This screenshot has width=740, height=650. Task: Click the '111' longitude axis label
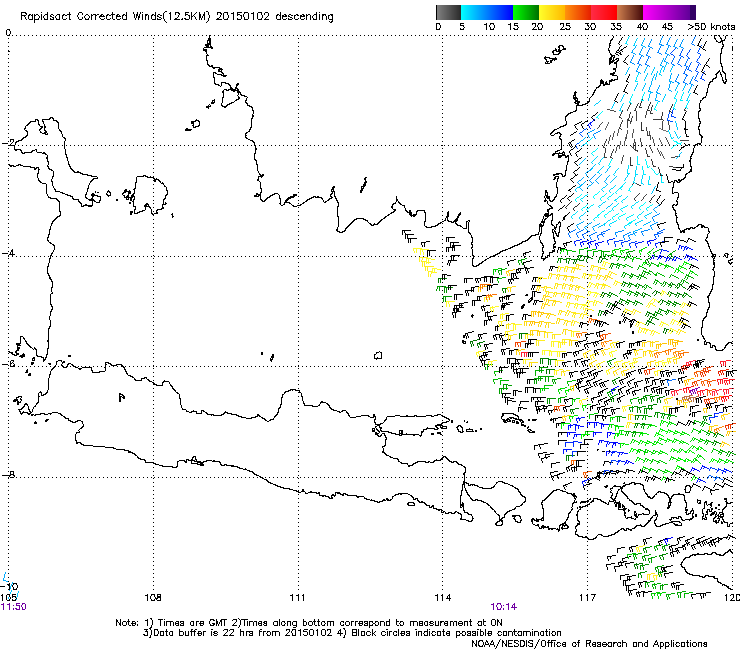pos(297,598)
